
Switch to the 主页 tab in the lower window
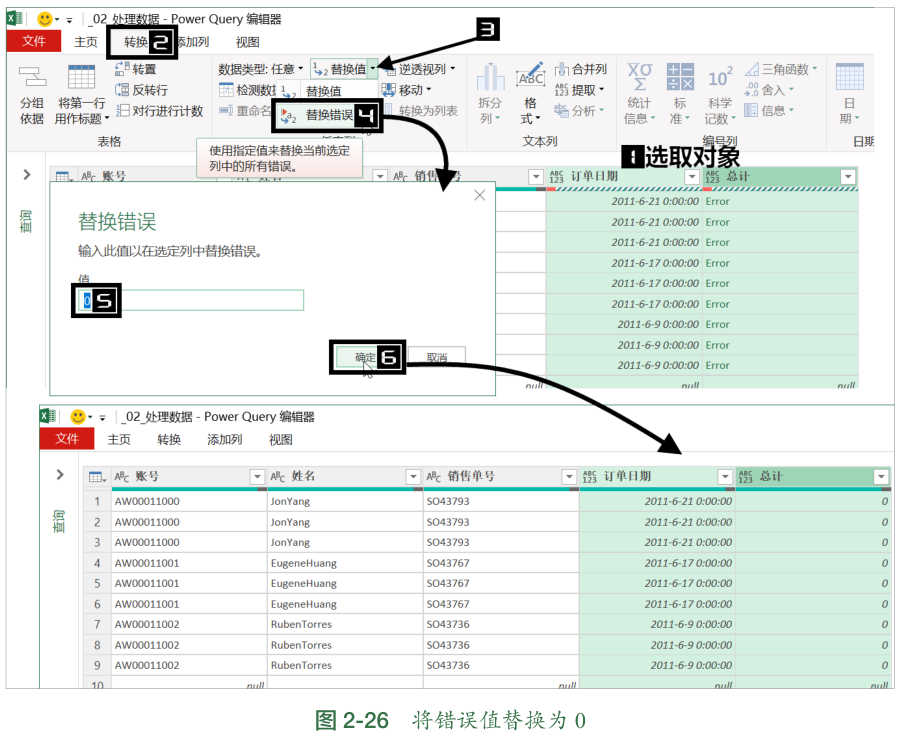pos(119,440)
